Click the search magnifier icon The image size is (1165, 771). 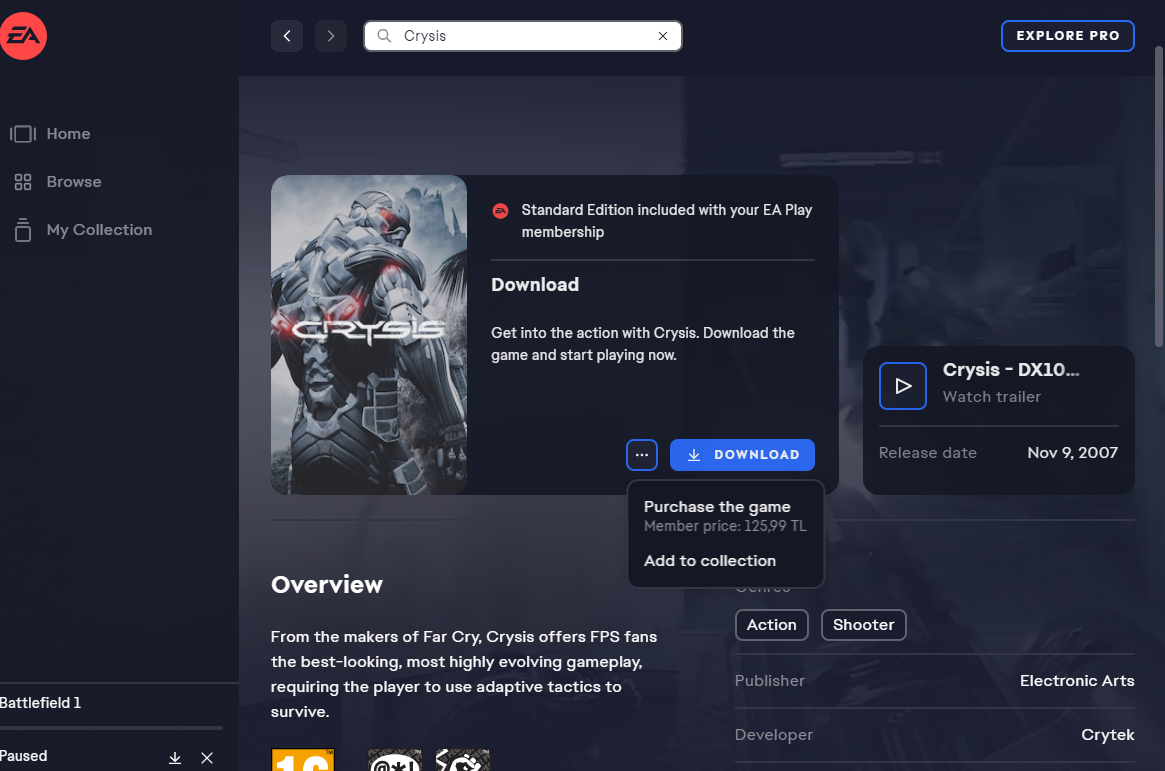click(x=384, y=36)
